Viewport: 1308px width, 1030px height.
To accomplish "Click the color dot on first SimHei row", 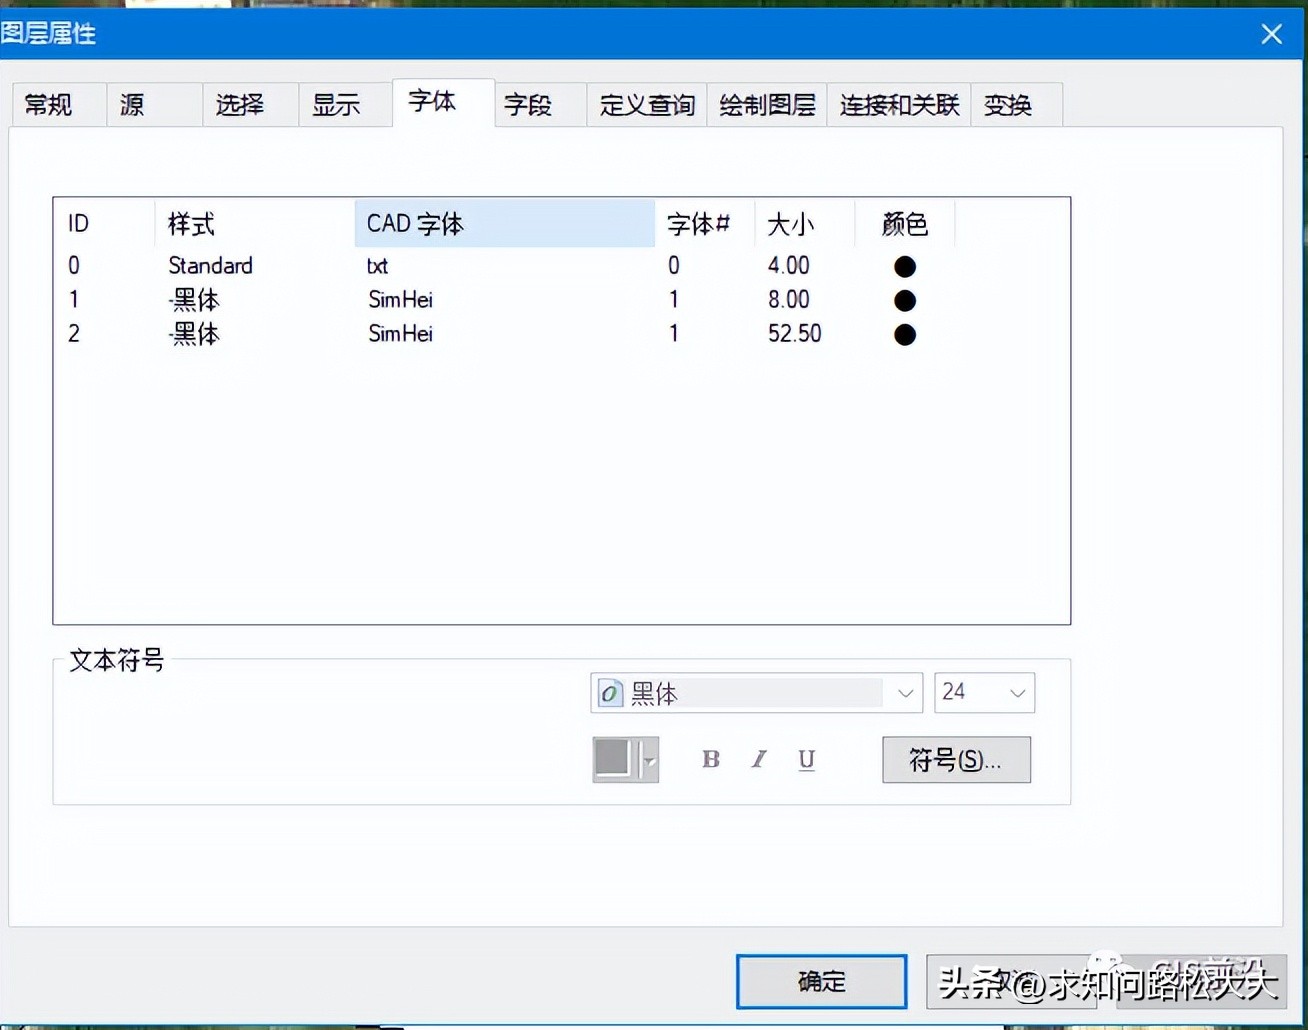I will pos(904,300).
